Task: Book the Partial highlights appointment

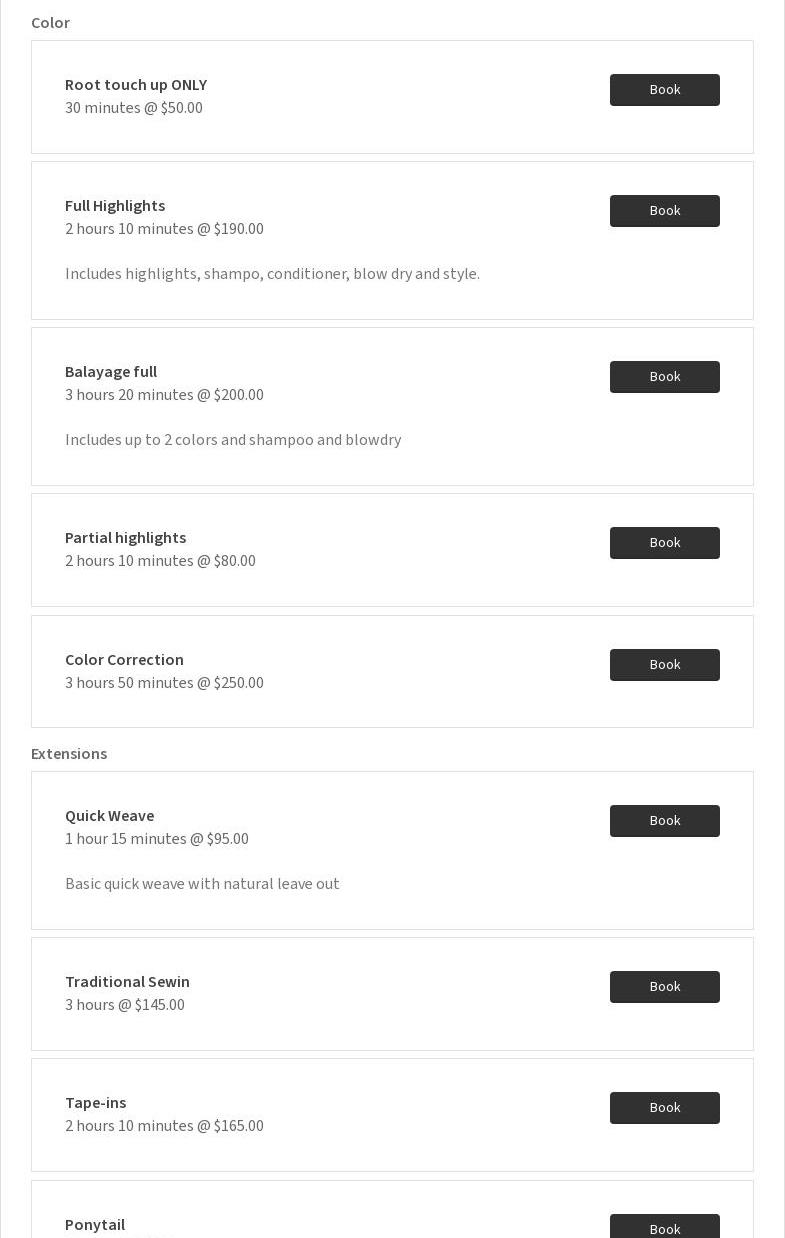Action: click(664, 543)
